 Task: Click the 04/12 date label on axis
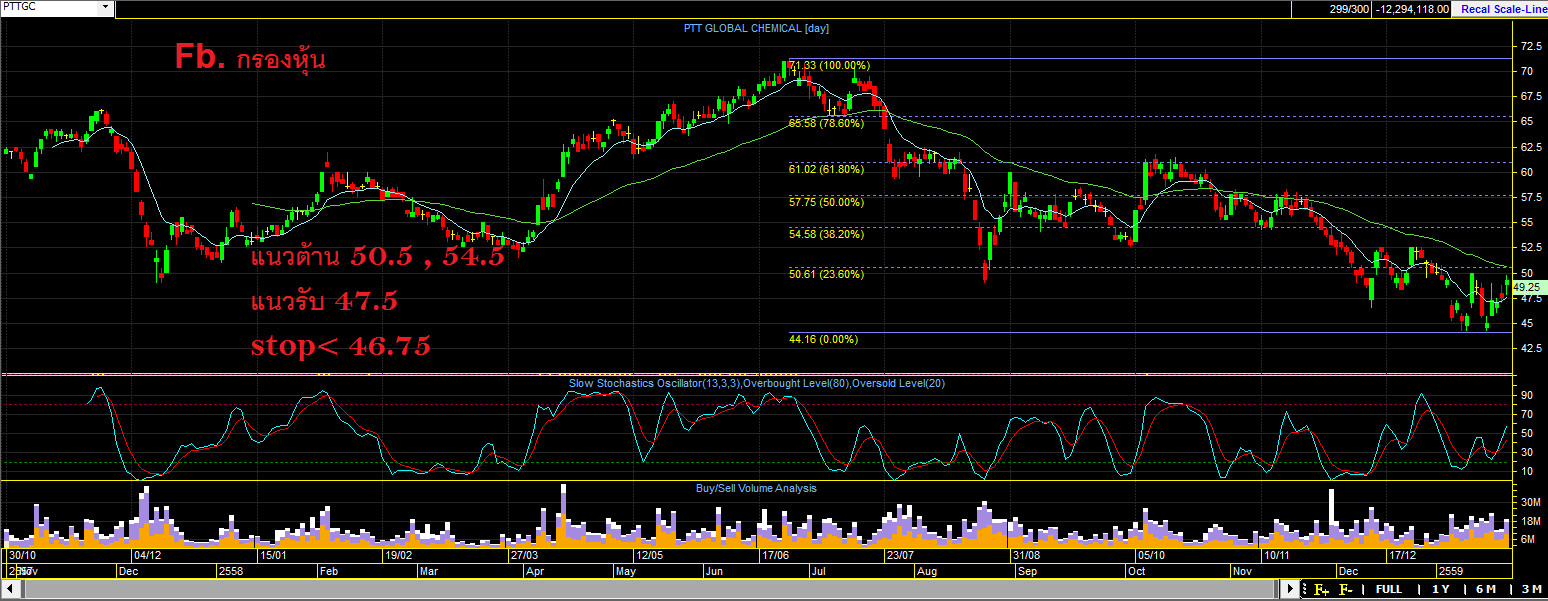point(146,554)
